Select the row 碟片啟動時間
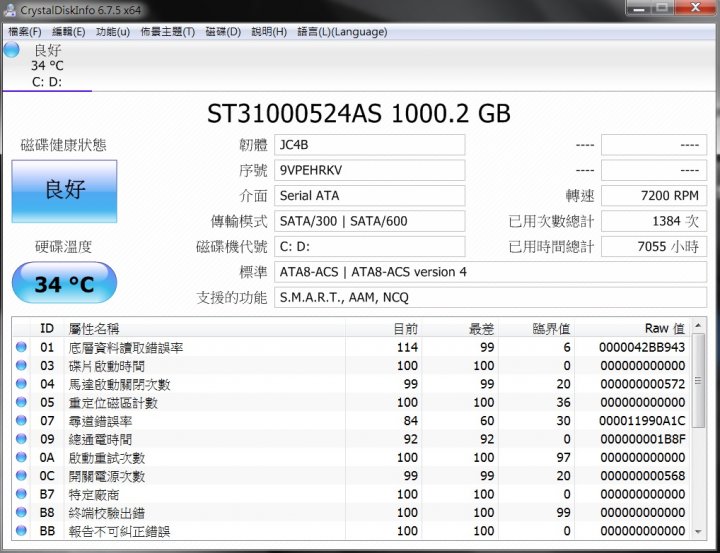 (x=351, y=366)
